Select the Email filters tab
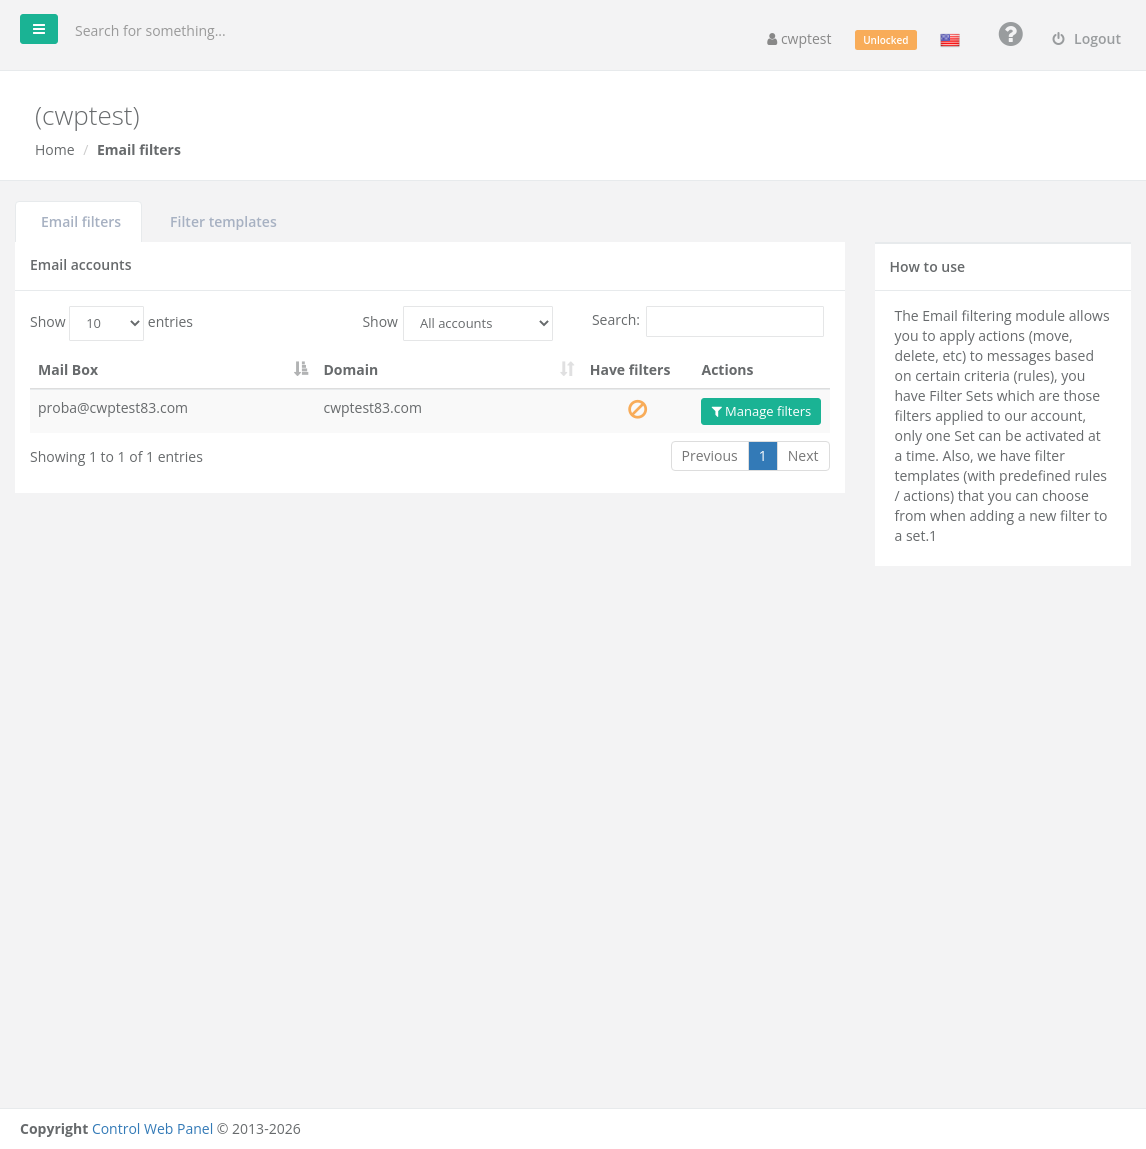The height and width of the screenshot is (1149, 1146). [81, 221]
